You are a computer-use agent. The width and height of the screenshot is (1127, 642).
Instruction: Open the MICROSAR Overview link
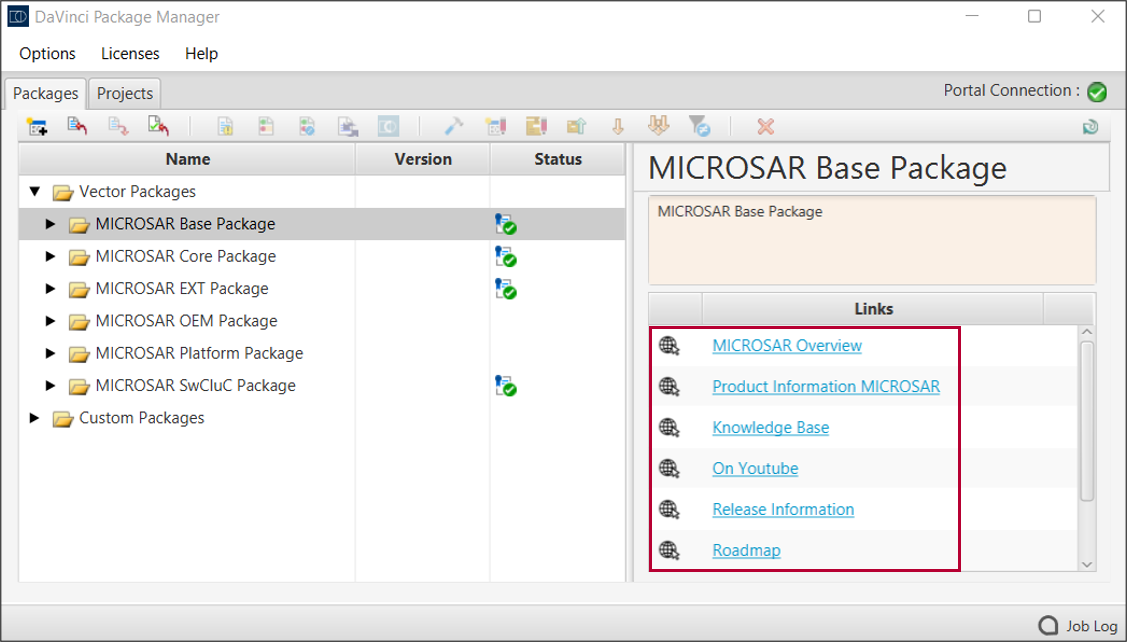coord(787,346)
